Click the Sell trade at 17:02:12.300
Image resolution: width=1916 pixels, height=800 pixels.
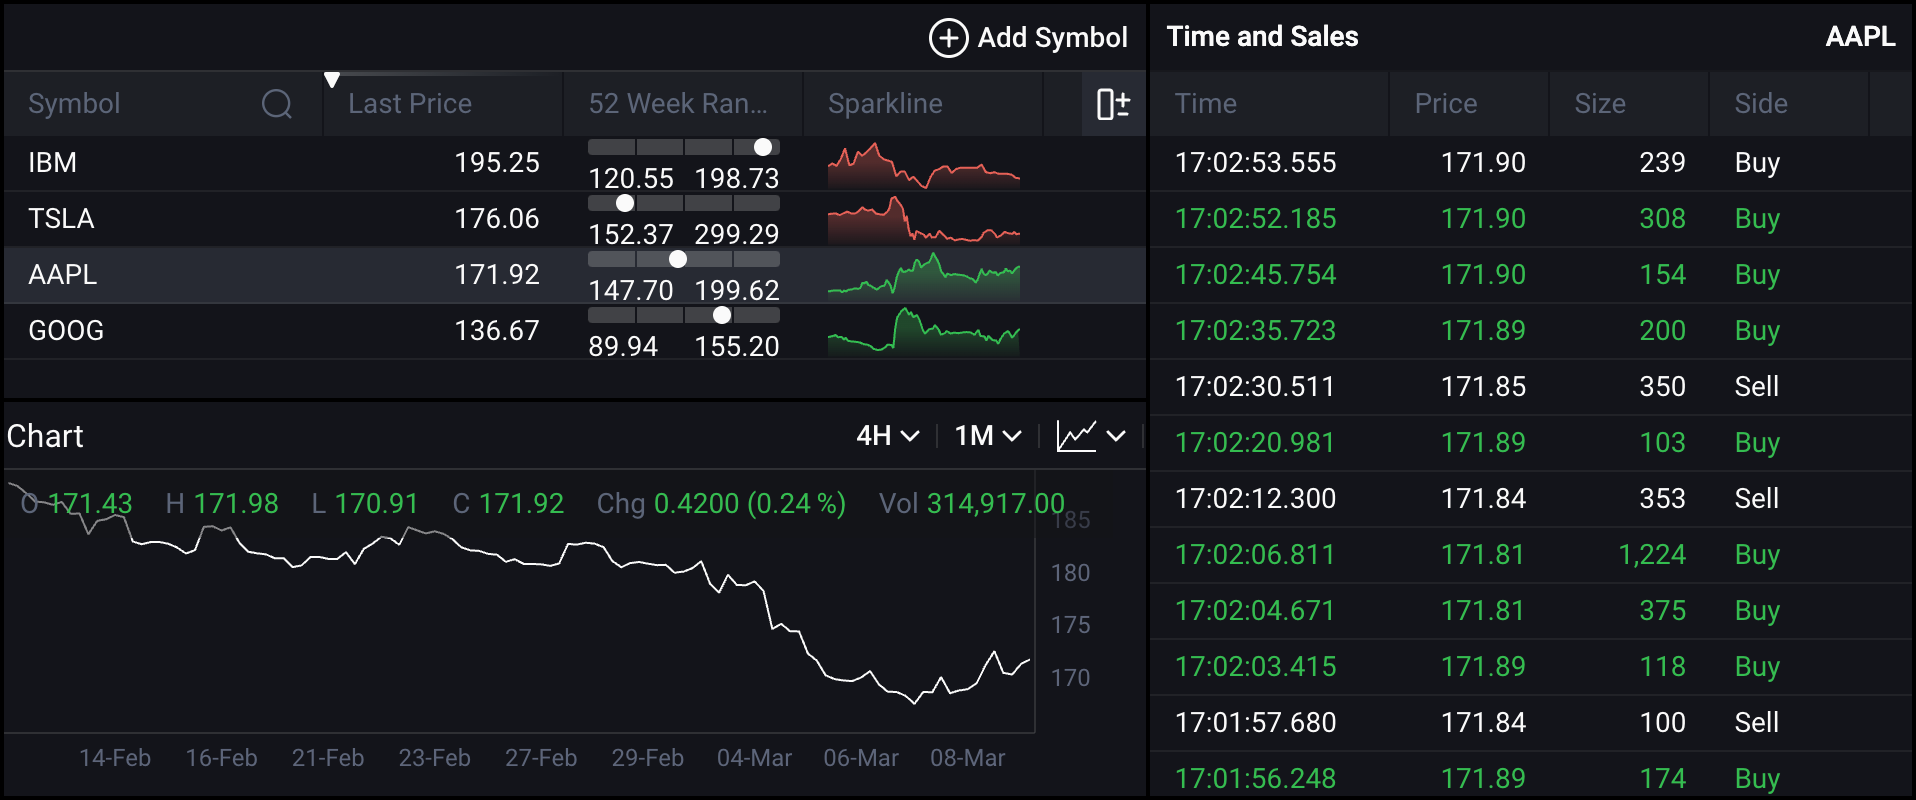tap(1531, 499)
